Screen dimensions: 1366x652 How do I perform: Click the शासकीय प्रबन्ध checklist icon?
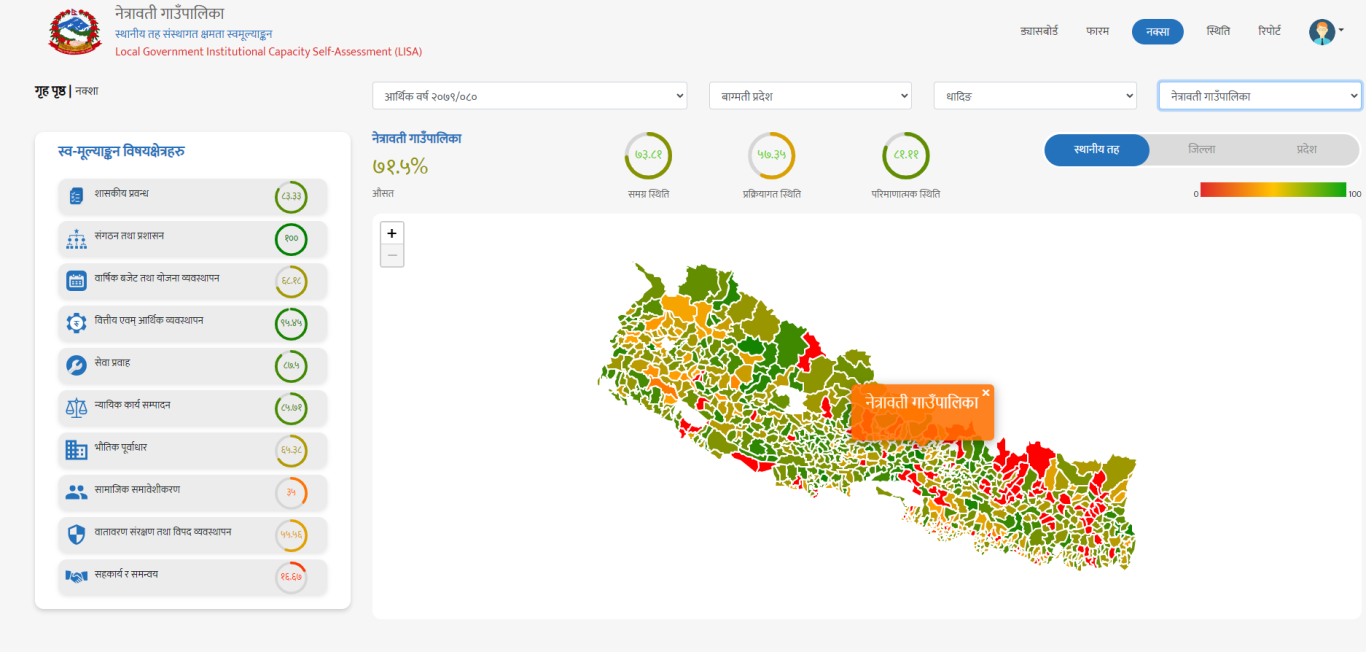click(x=76, y=196)
